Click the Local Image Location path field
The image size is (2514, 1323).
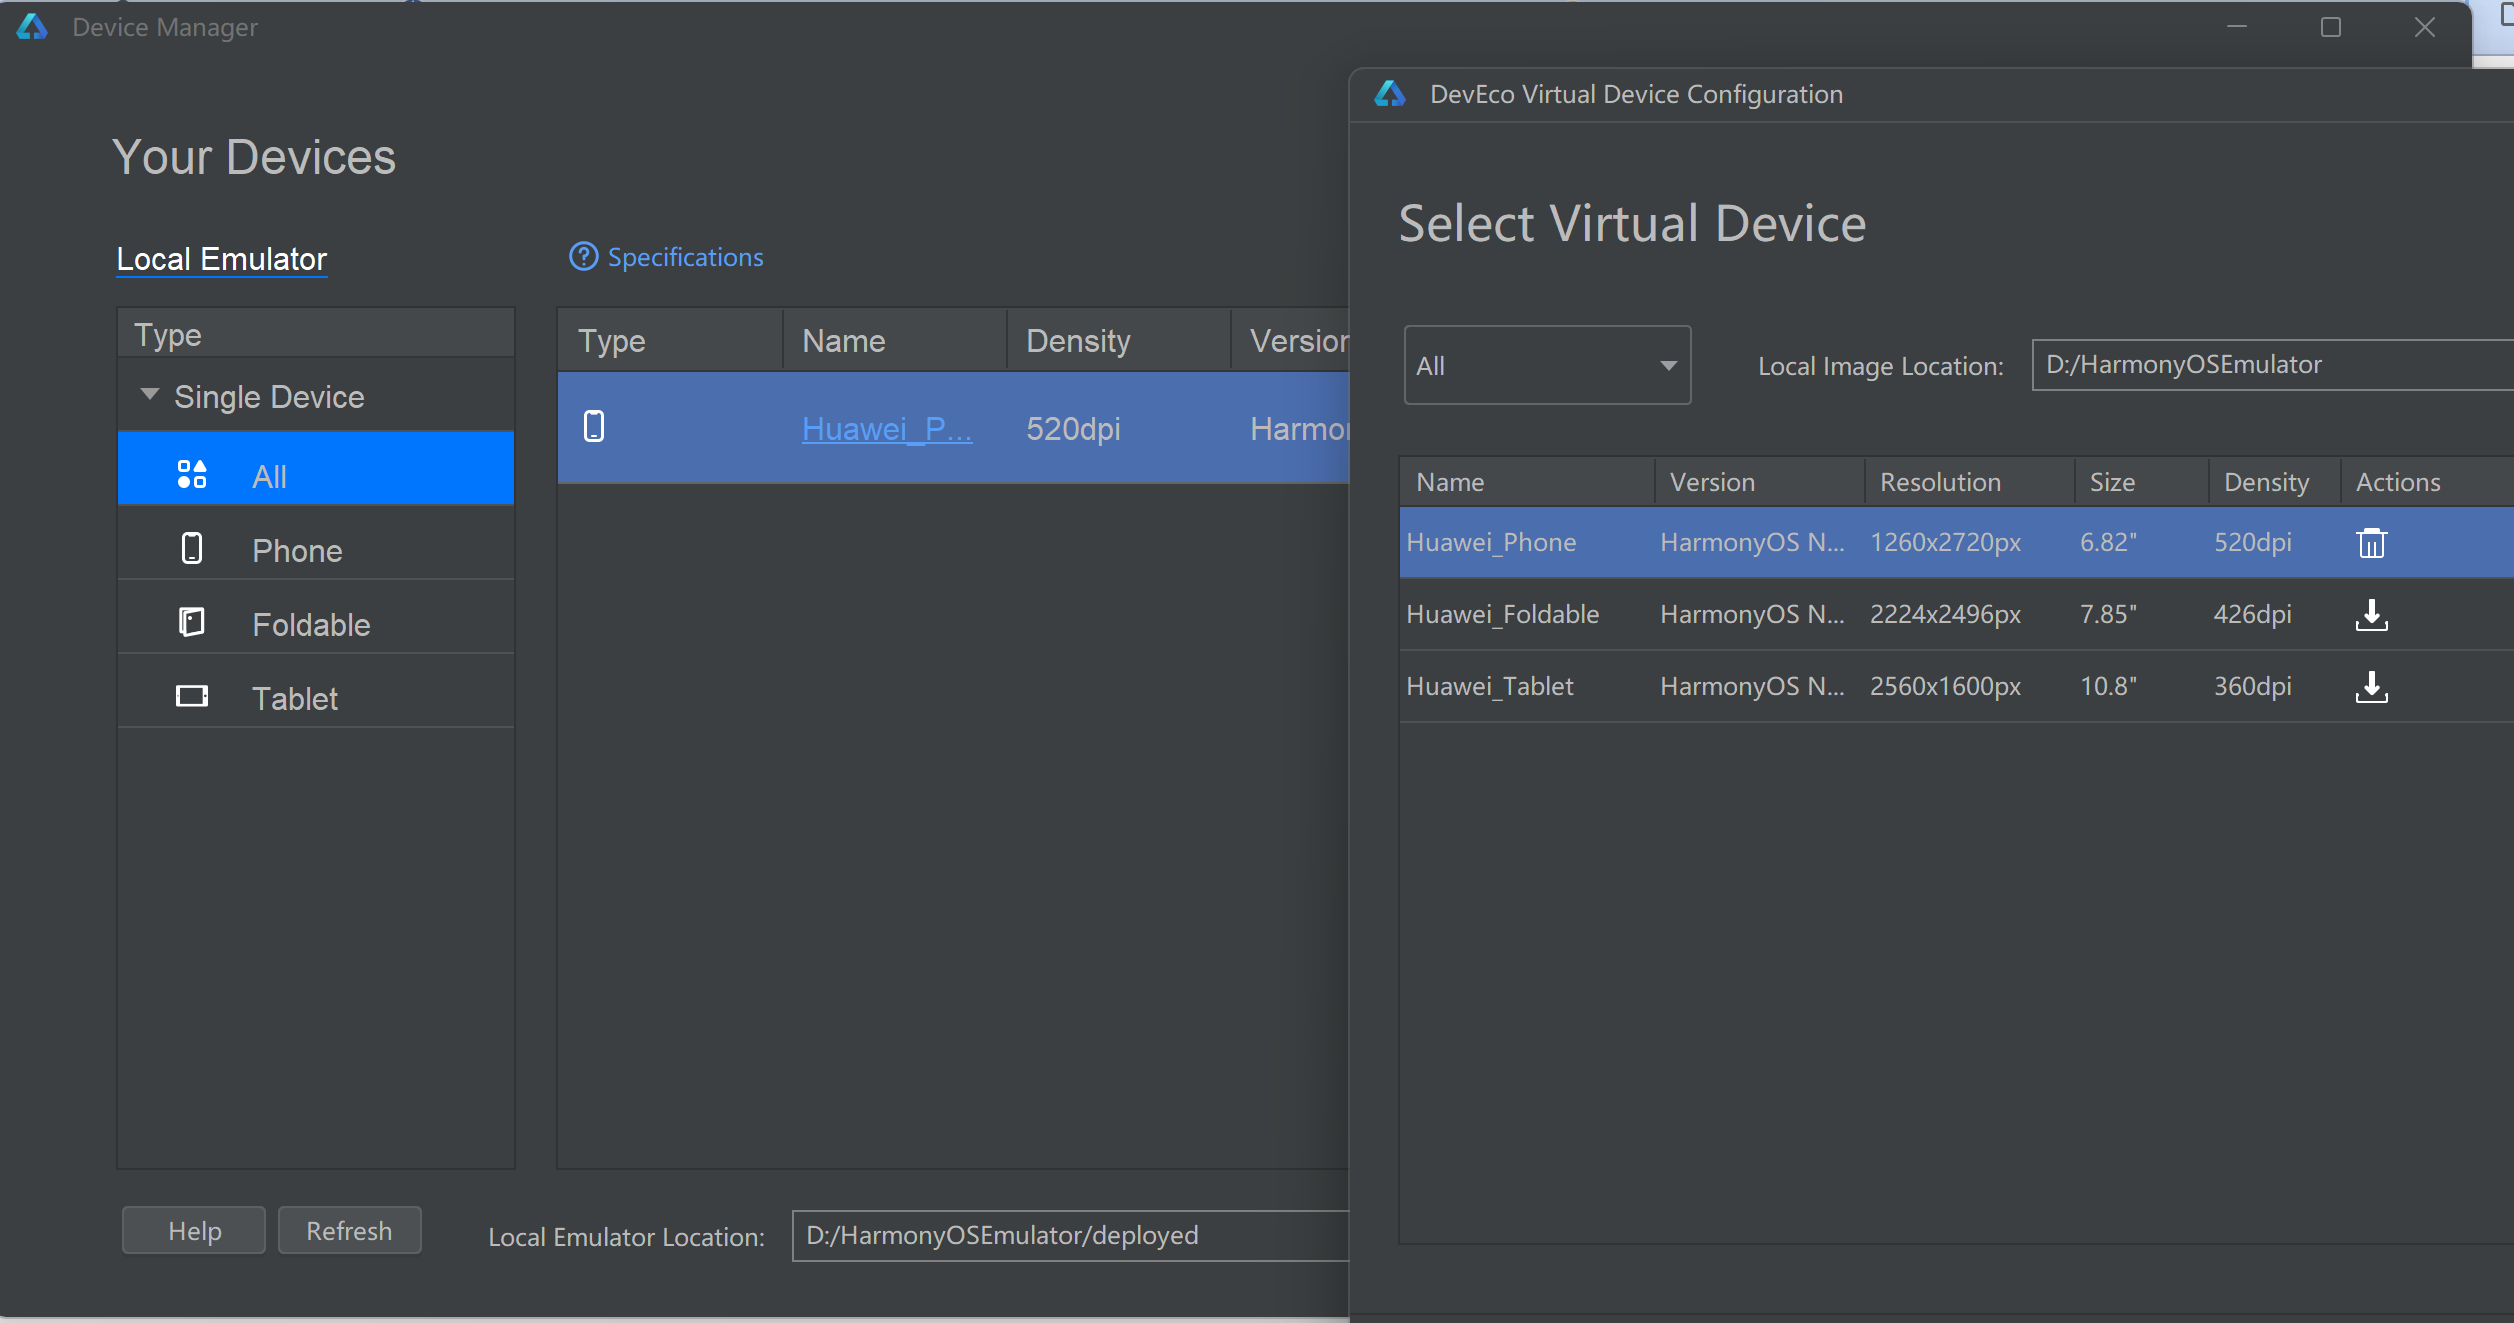[2273, 364]
